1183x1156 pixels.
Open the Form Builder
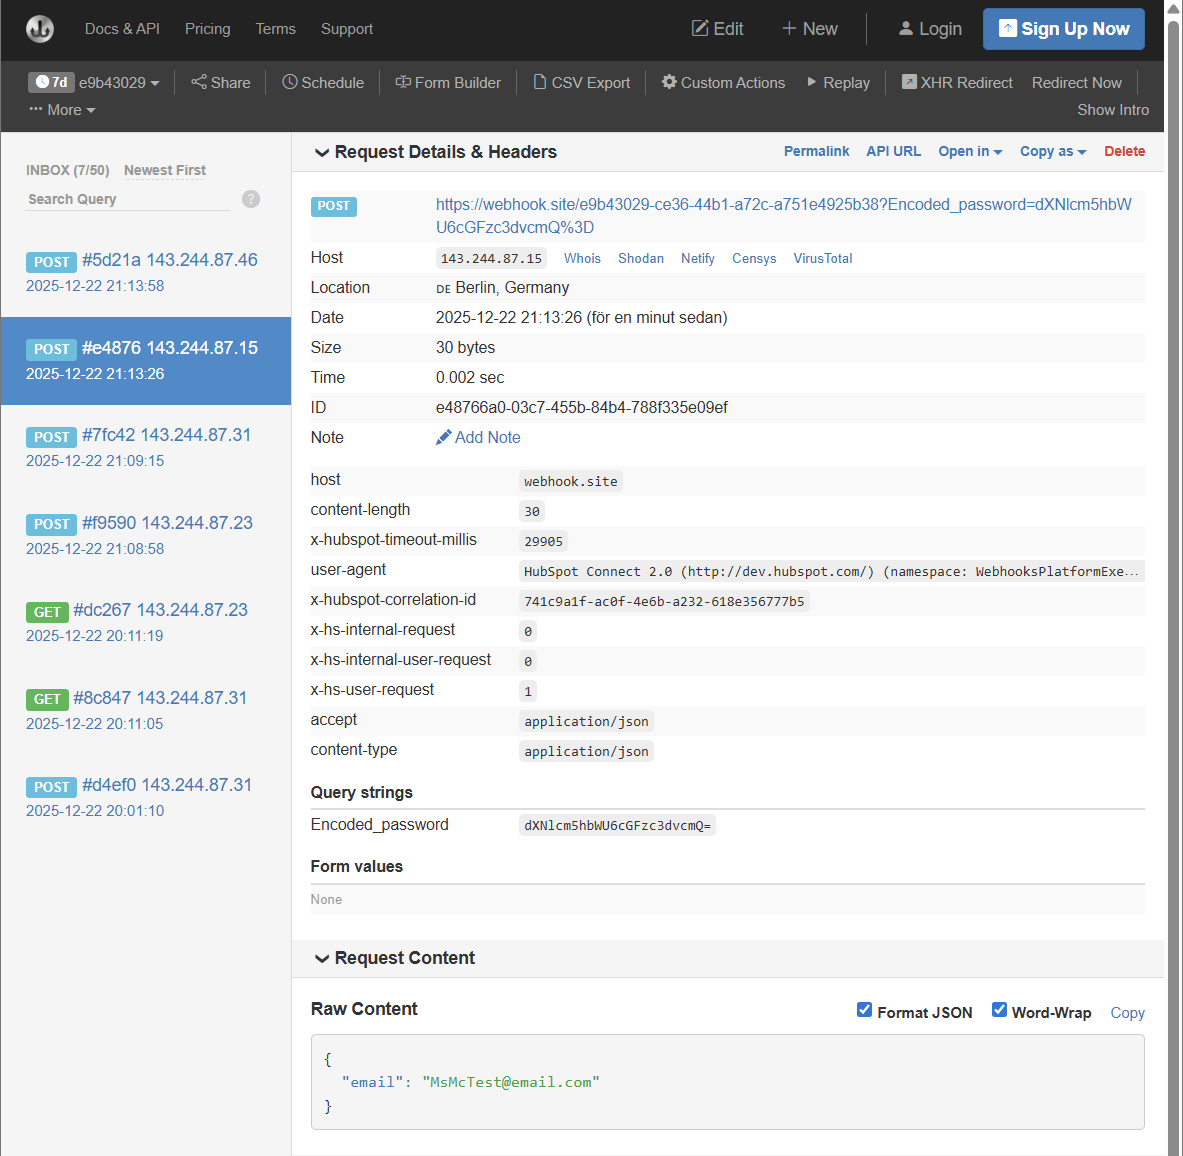click(447, 83)
